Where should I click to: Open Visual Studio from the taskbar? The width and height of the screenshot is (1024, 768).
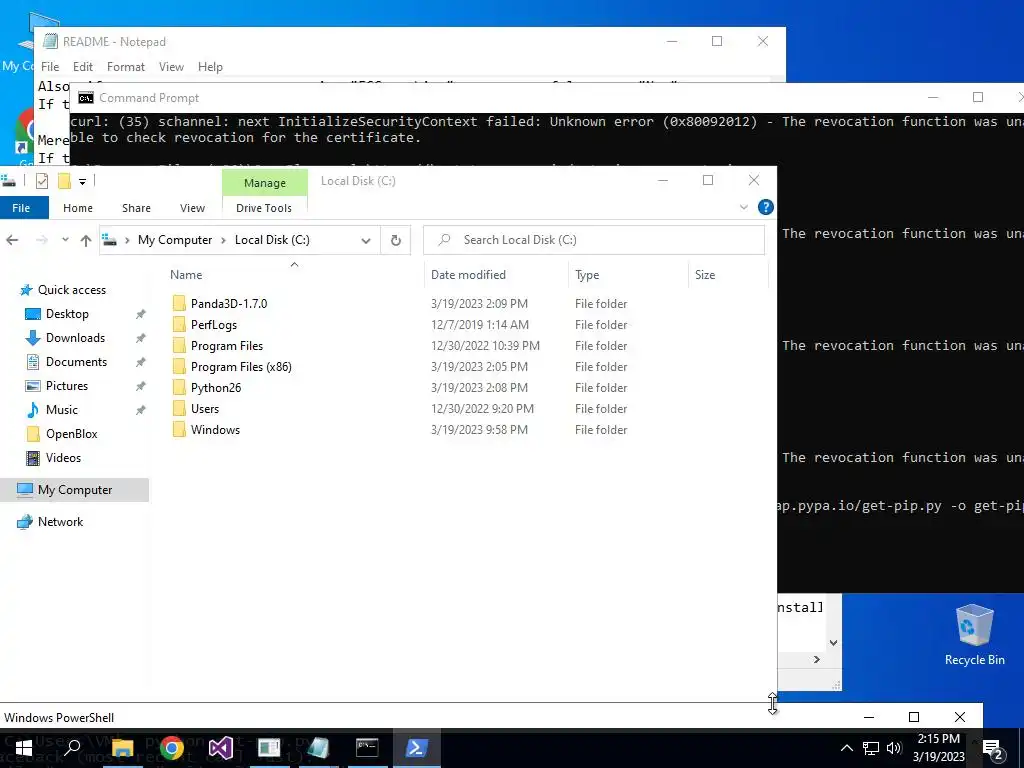[x=220, y=748]
